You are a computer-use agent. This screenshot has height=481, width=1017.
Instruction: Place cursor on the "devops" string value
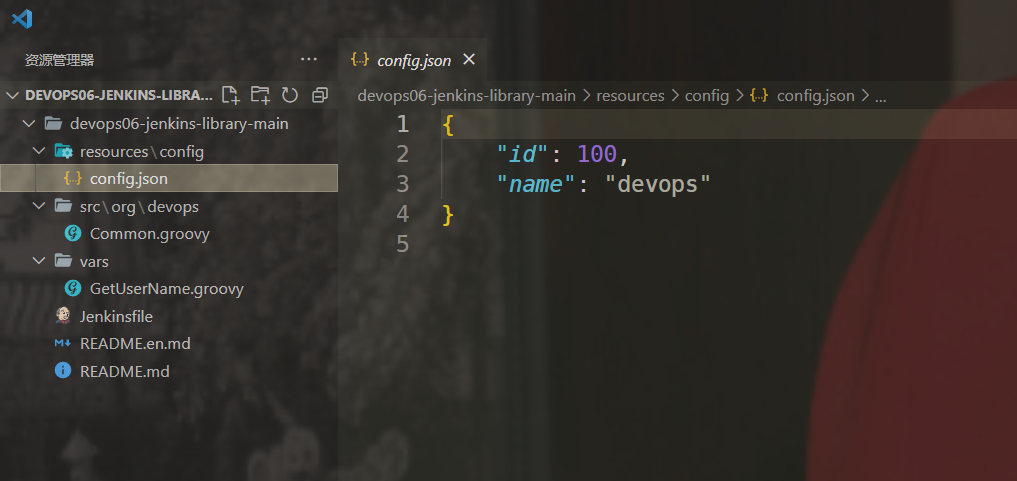658,184
